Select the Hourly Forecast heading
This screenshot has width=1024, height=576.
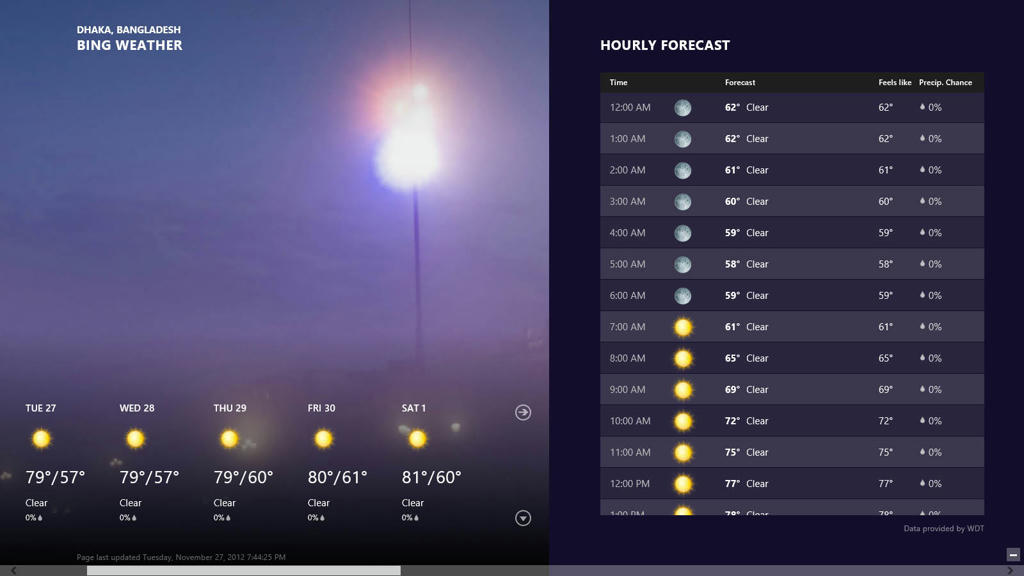(x=665, y=45)
